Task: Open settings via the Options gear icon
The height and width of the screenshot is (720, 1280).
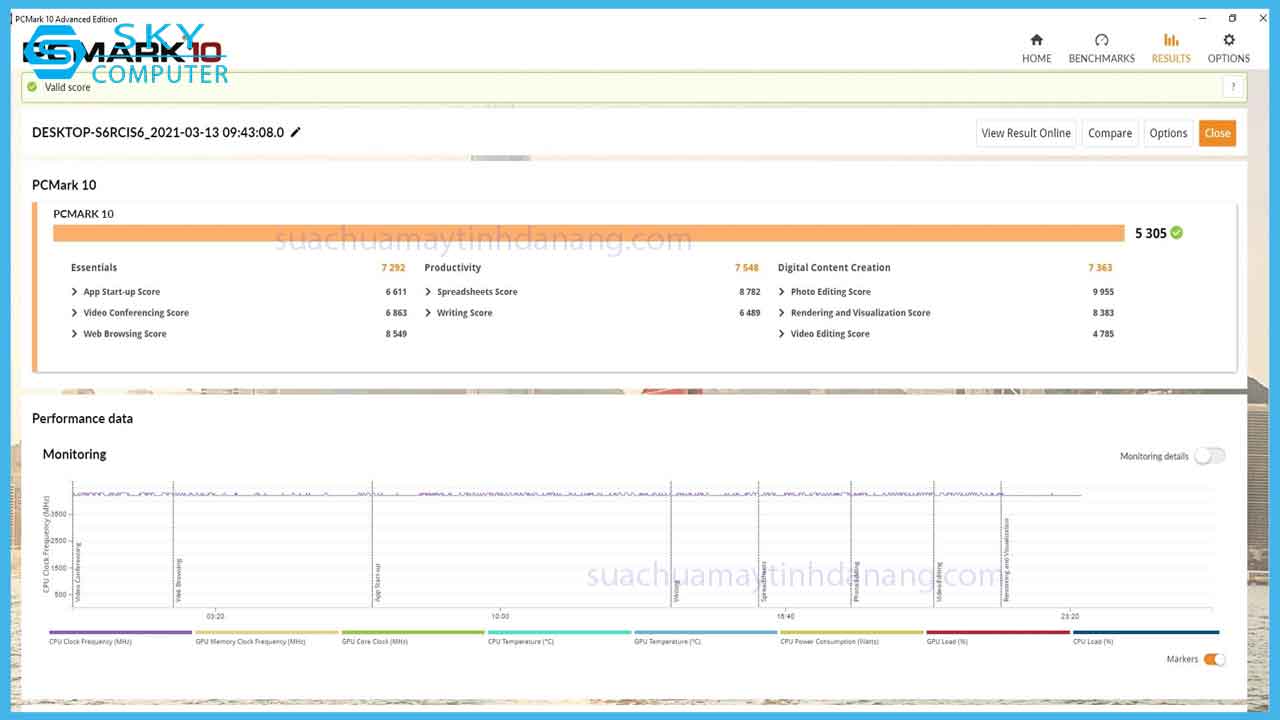Action: point(1228,44)
